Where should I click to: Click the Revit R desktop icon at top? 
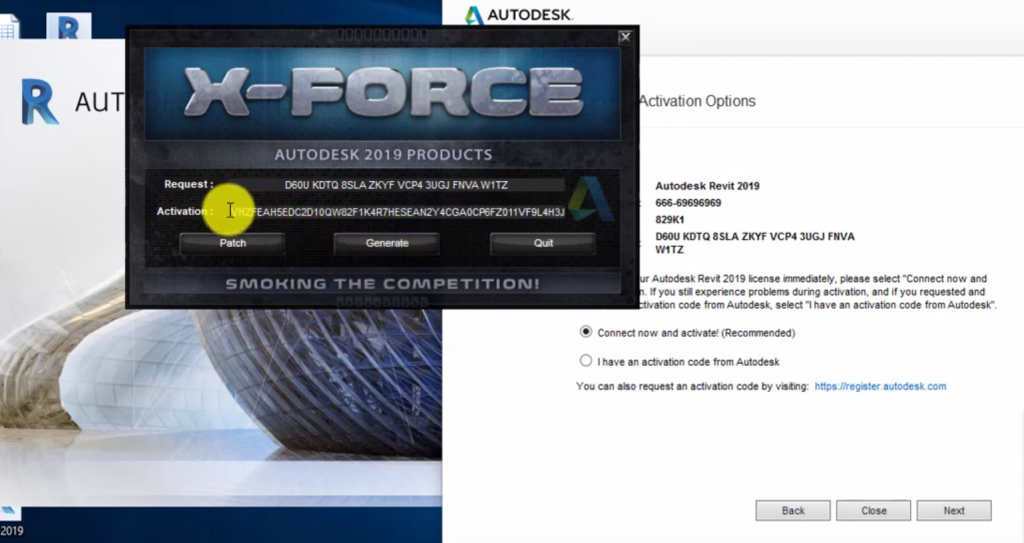[x=69, y=27]
